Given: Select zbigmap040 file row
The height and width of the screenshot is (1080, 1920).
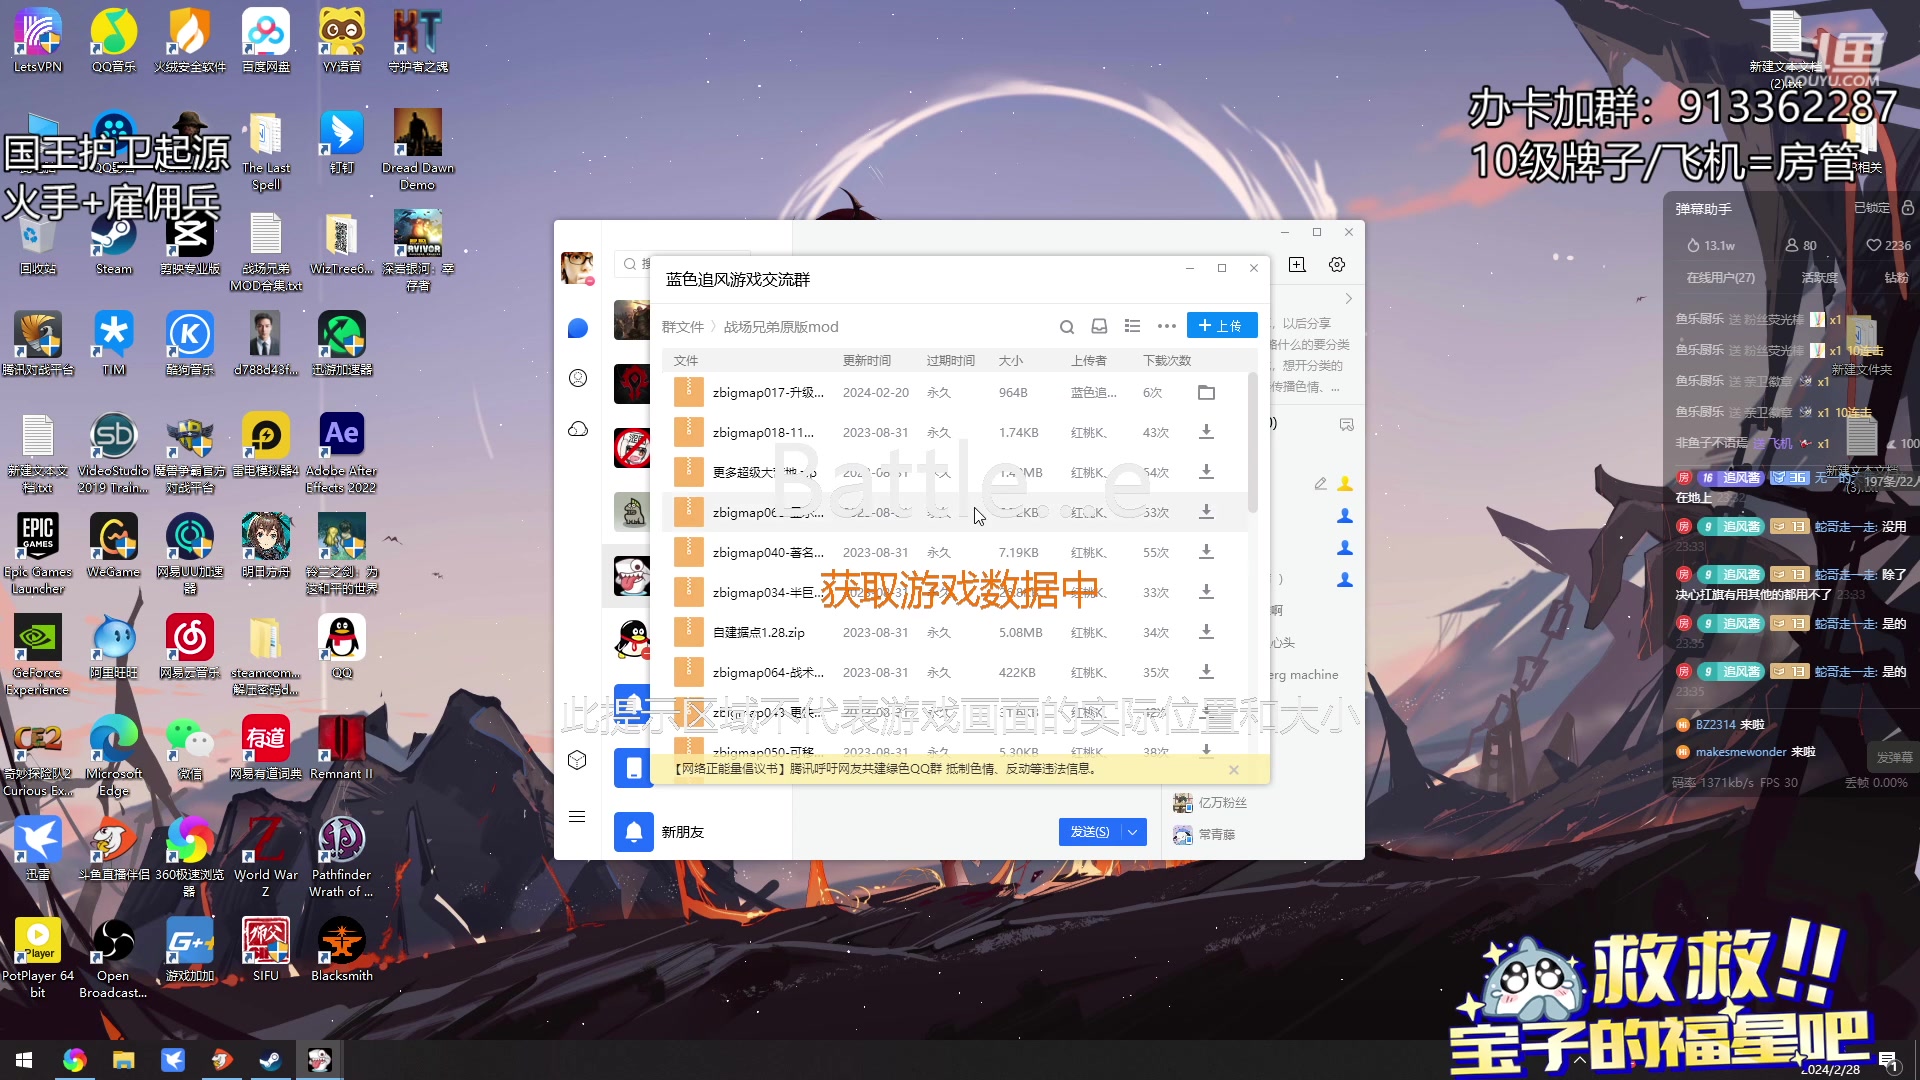Looking at the screenshot, I should click(955, 552).
